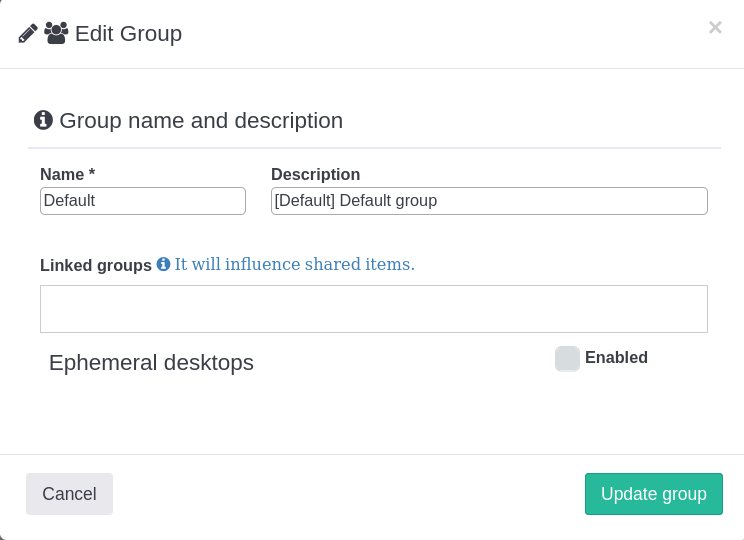Click the empty footer area between Cancel and Update group
744x540 pixels.
pos(348,494)
